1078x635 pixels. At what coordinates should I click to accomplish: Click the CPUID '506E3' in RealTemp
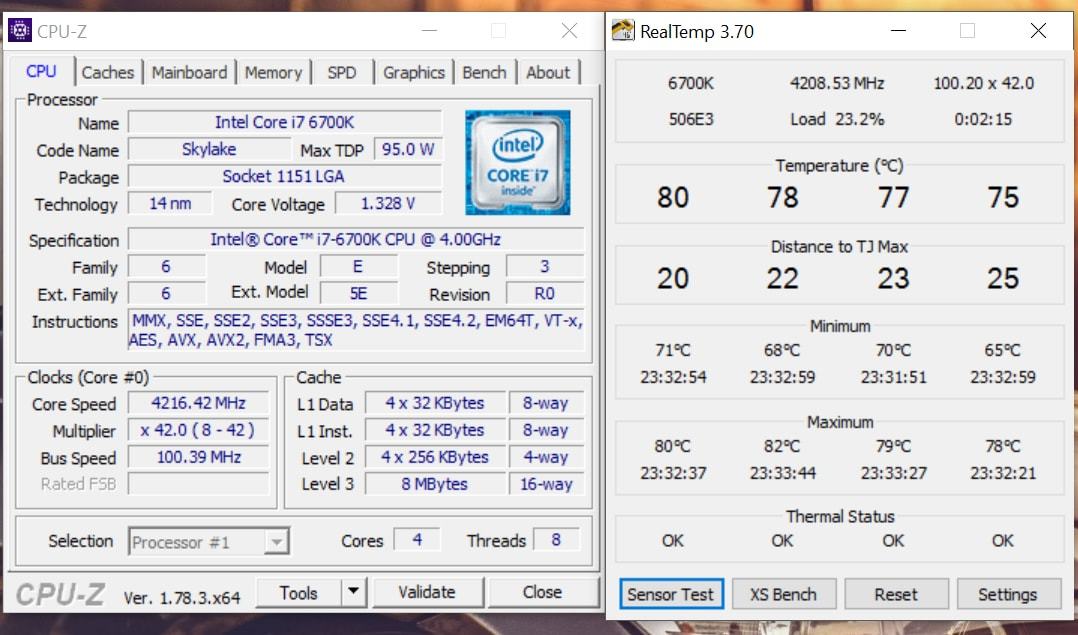click(691, 119)
